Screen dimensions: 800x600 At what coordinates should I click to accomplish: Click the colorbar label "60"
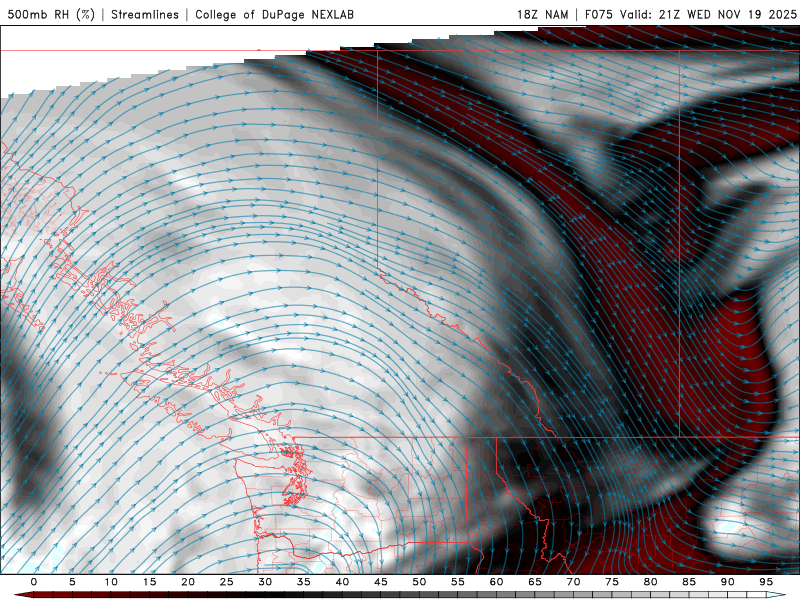(496, 582)
